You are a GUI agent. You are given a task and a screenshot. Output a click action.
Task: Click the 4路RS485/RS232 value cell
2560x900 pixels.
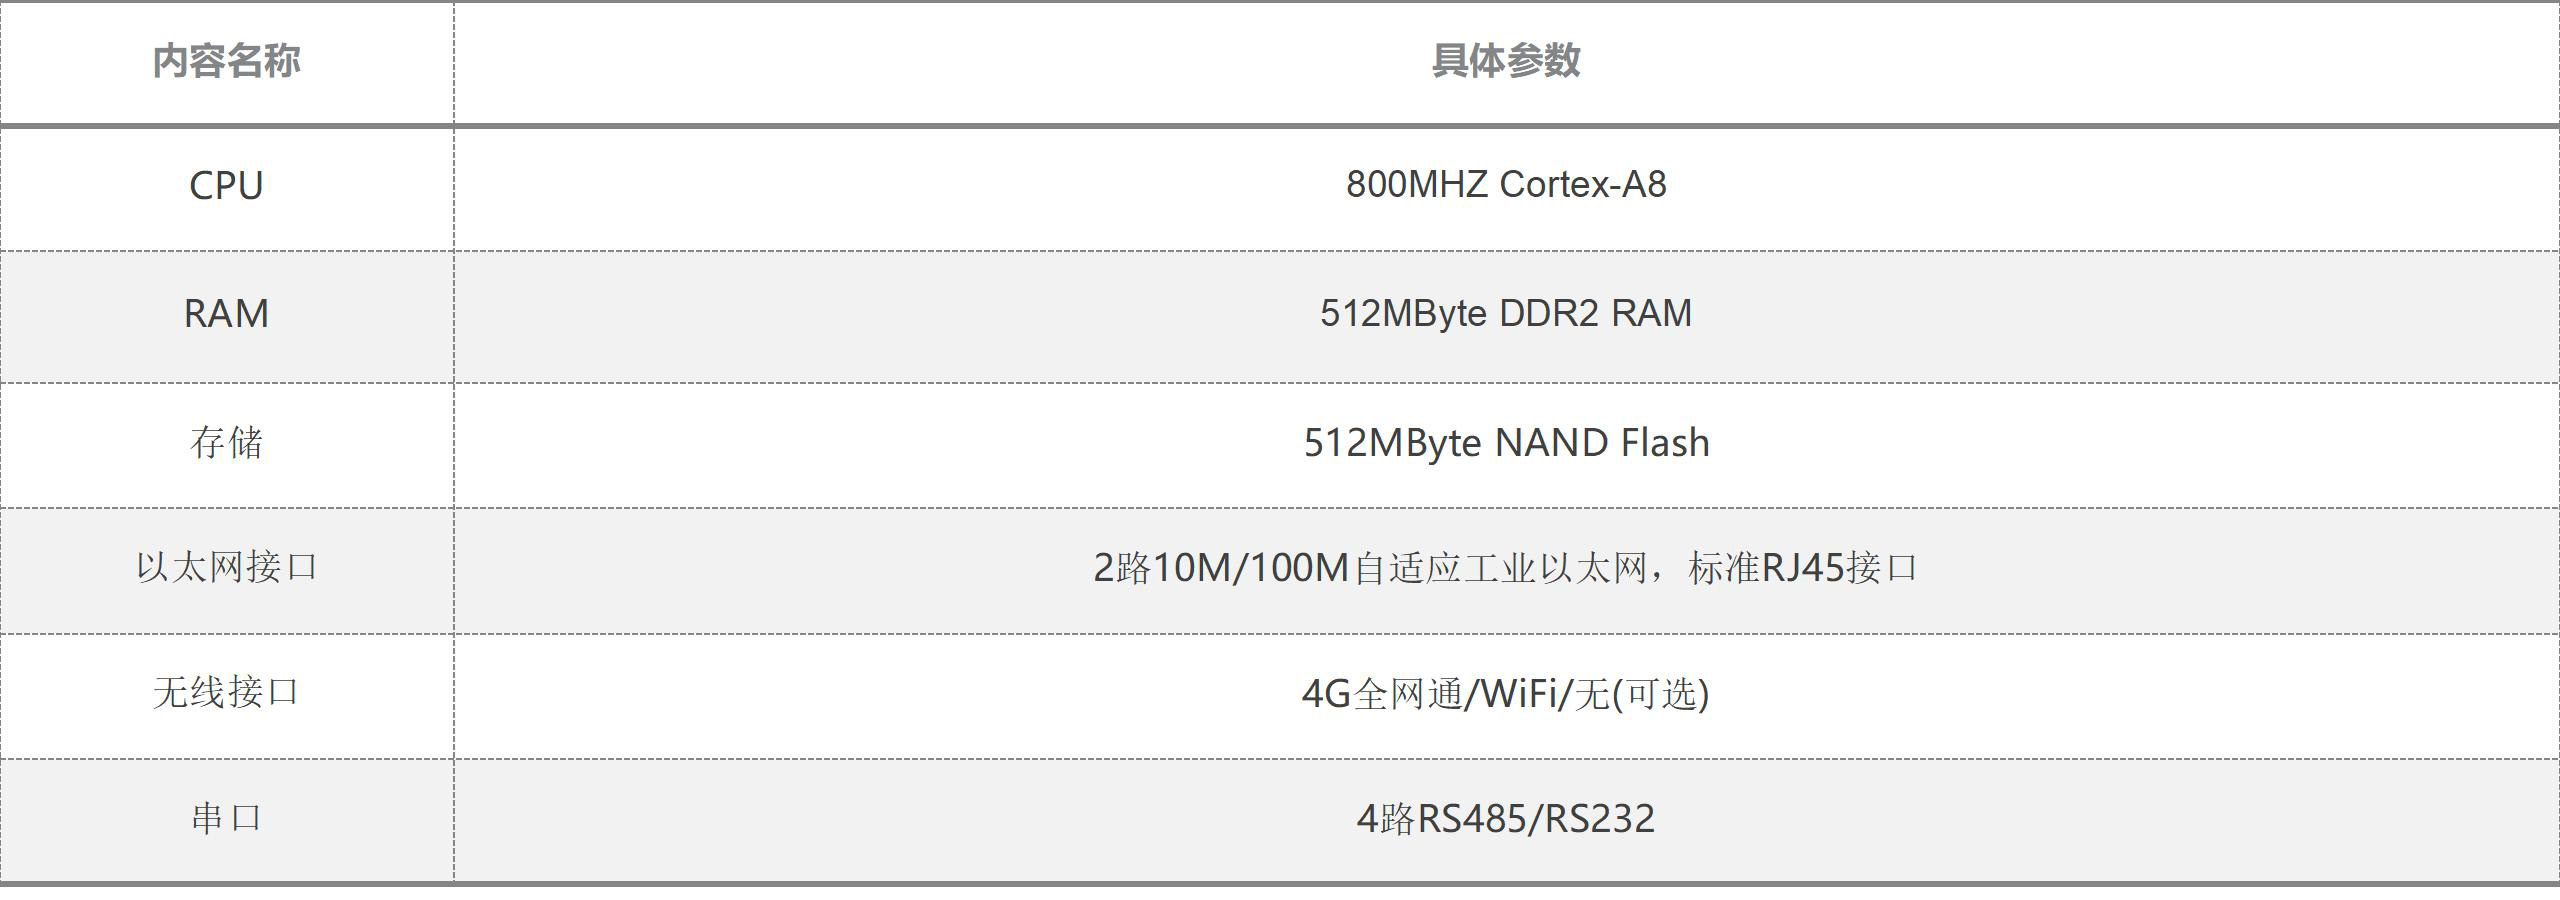click(x=1506, y=819)
